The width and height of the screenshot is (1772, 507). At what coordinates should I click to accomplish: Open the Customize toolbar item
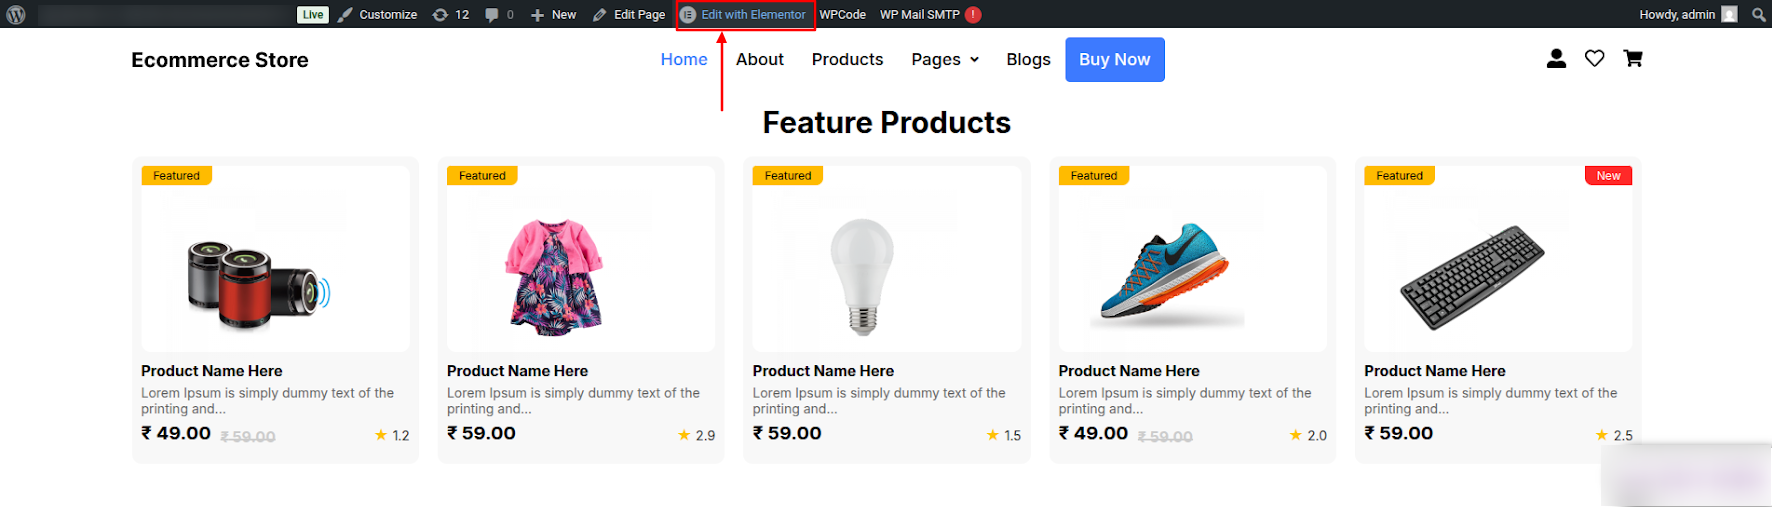[x=378, y=15]
